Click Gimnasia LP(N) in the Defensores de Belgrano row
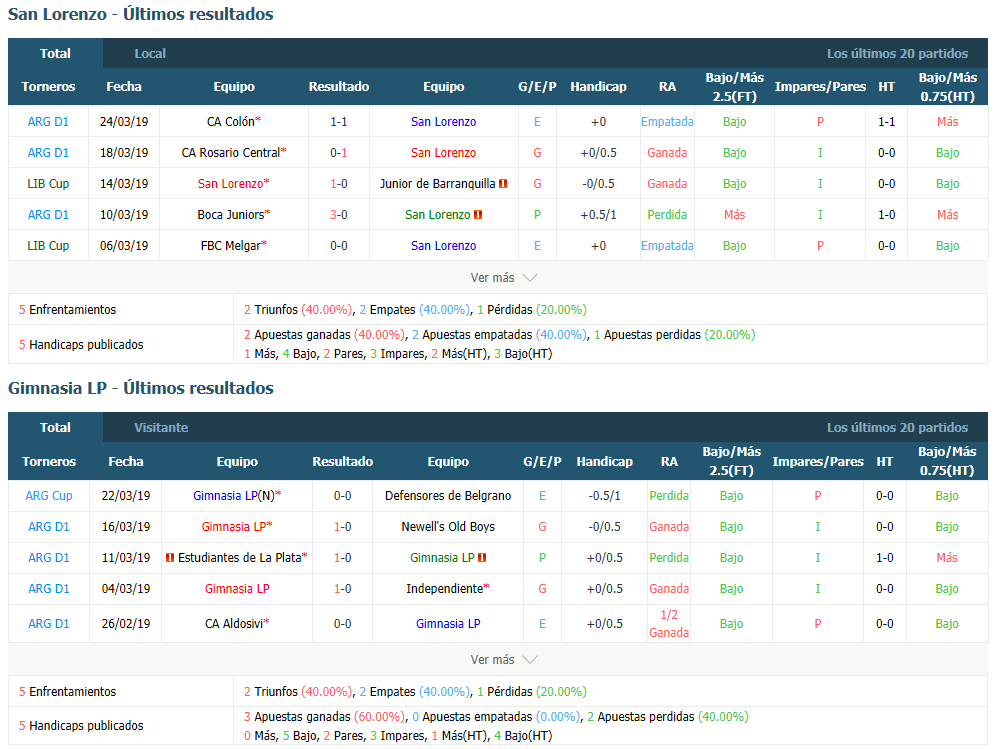Image resolution: width=1002 pixels, height=749 pixels. pos(234,496)
